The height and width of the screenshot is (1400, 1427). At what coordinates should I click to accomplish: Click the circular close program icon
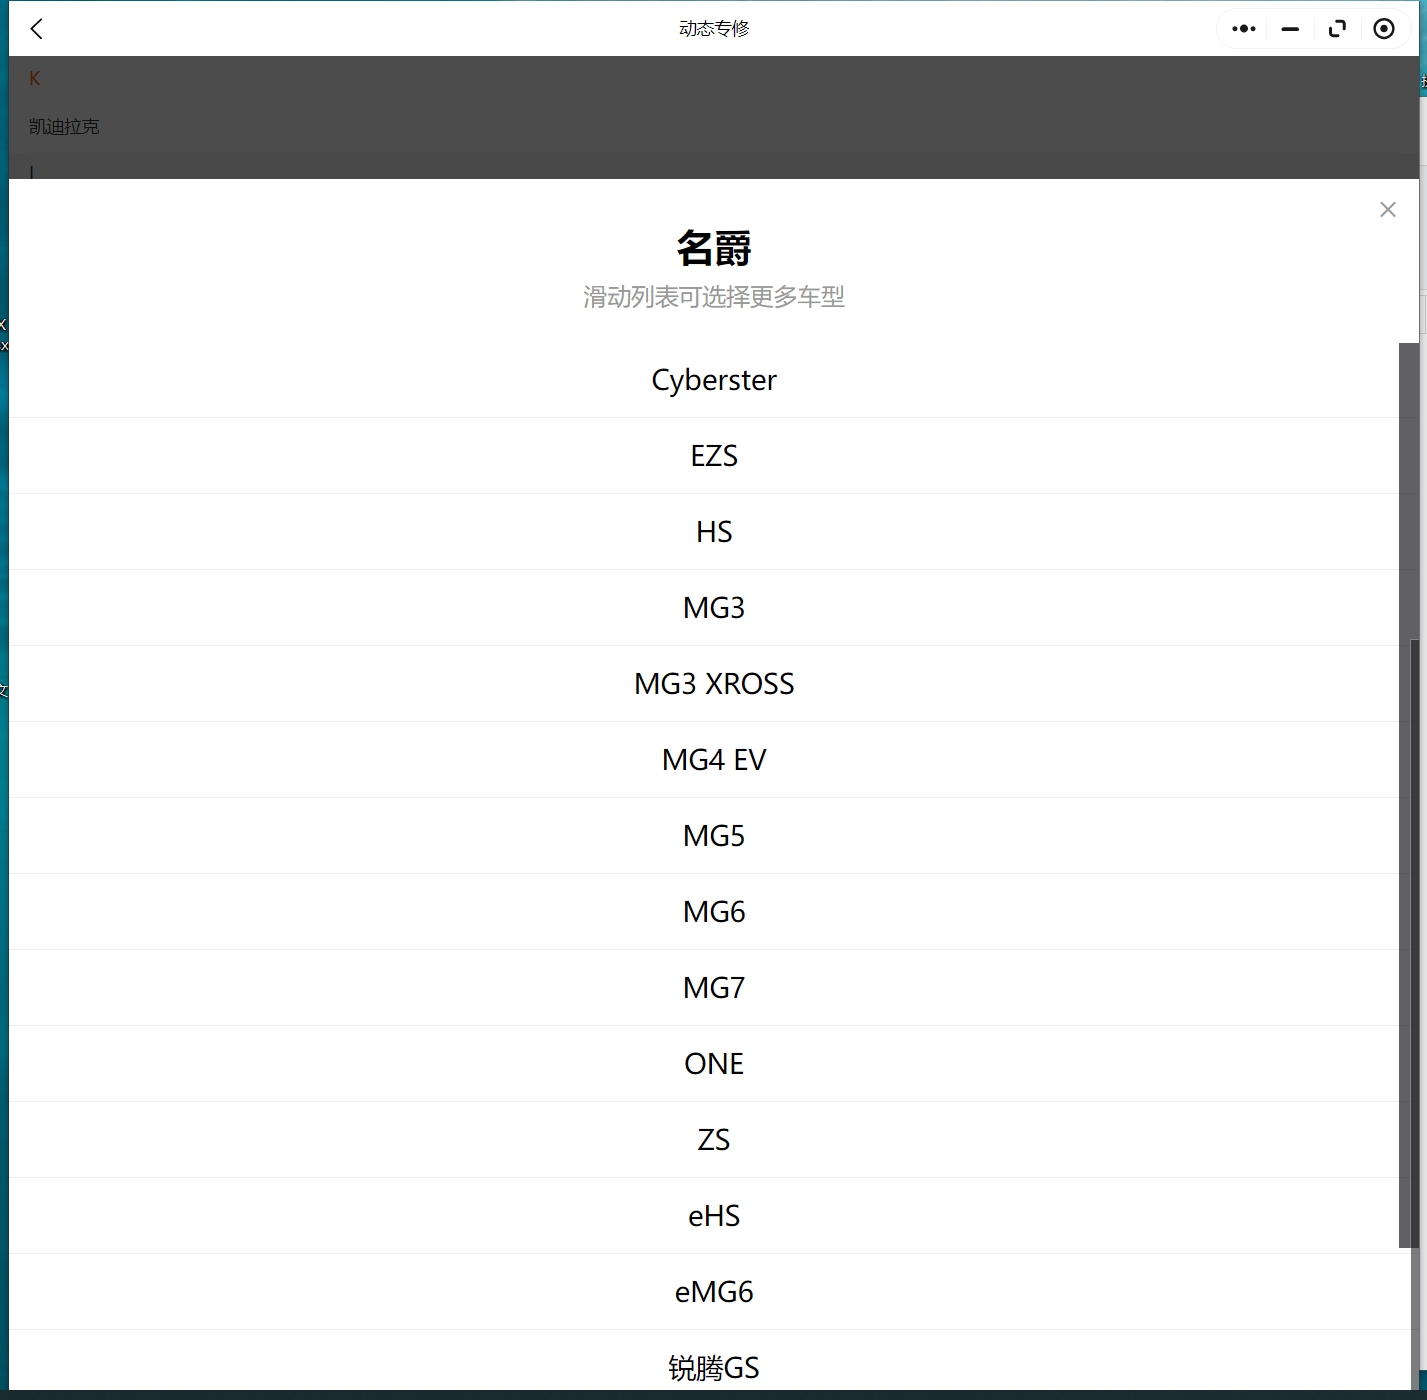(x=1384, y=29)
